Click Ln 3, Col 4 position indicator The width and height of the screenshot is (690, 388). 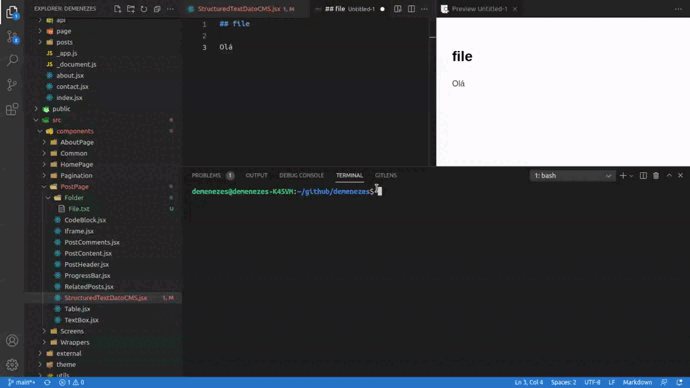[529, 382]
